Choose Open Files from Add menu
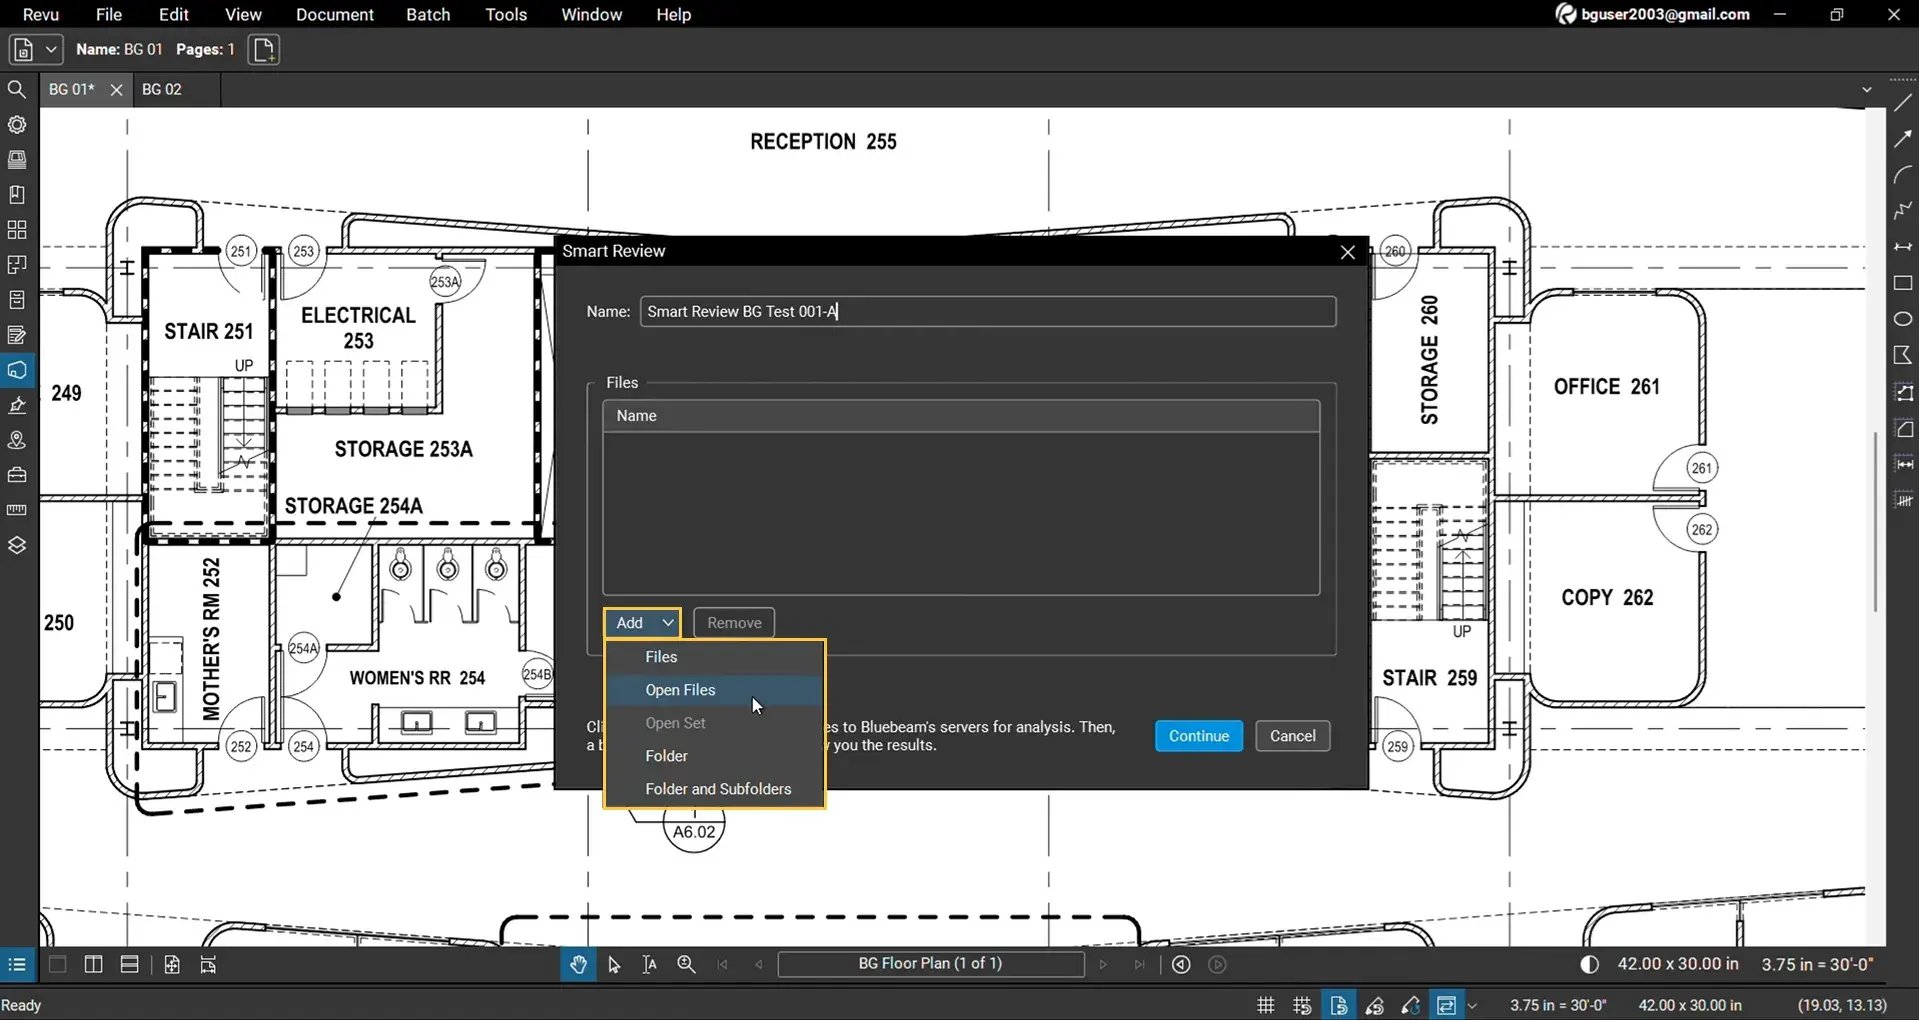Screen dimensions: 1919x1020 coord(714,690)
